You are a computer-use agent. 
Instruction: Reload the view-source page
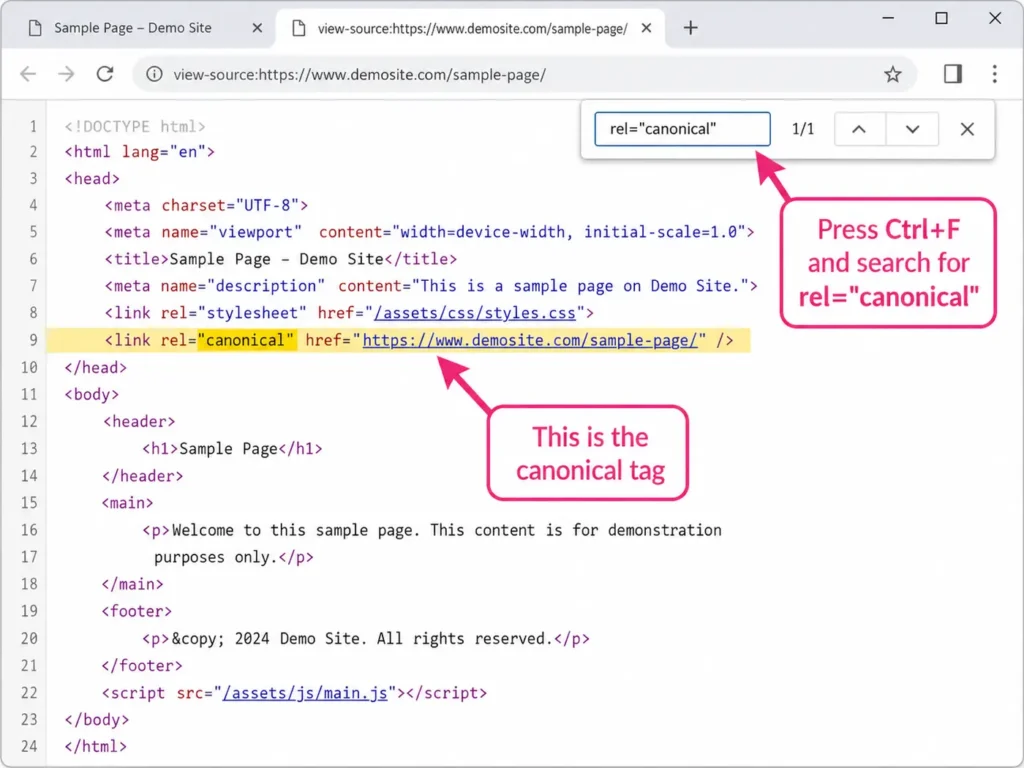(x=105, y=74)
